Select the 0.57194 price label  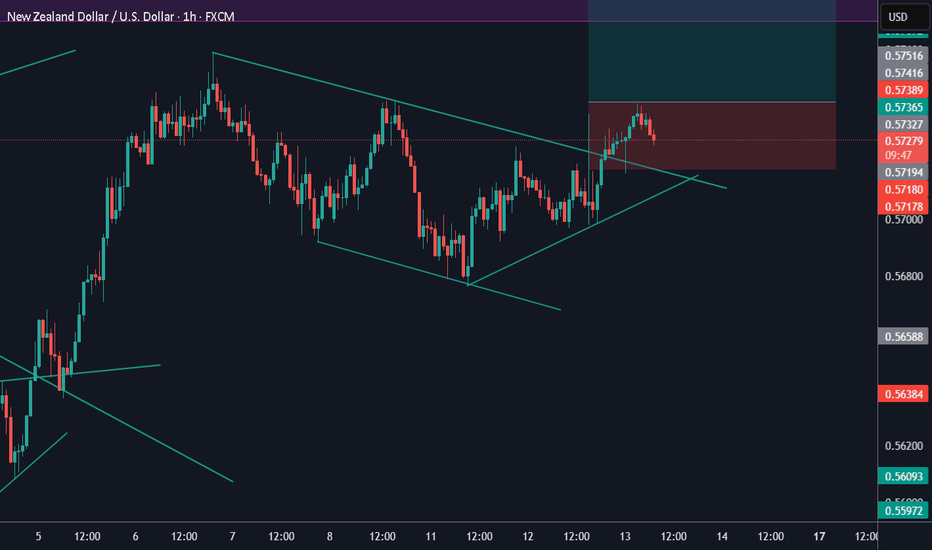point(903,173)
